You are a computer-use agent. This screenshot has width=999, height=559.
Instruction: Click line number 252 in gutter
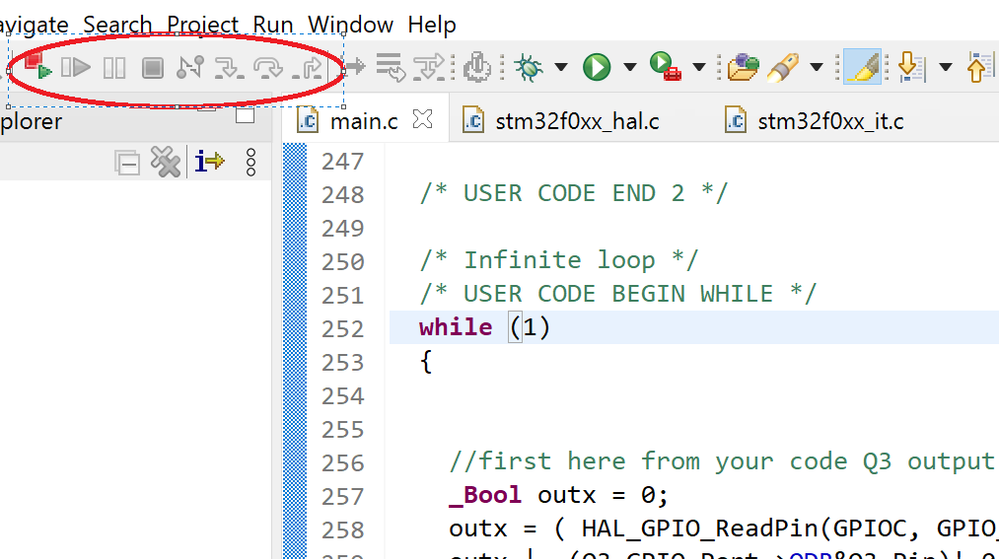(343, 329)
